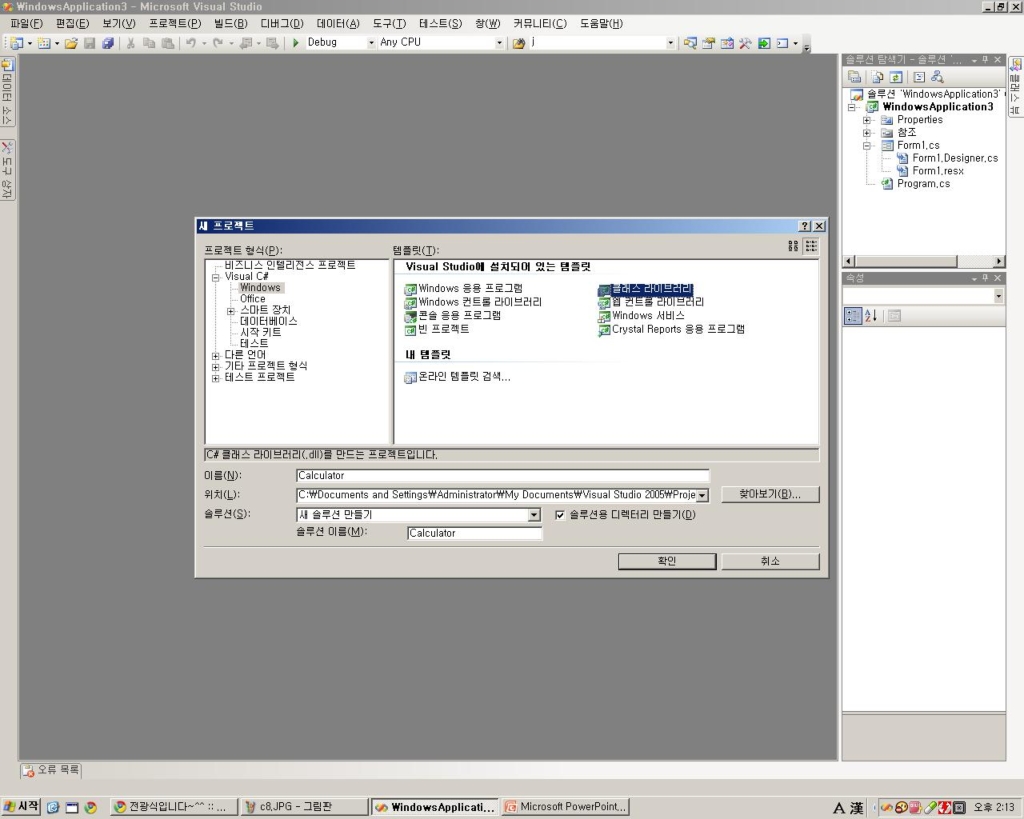Open Toolbox from the main toolbar
Screen dimensions: 1024x819
point(745,43)
